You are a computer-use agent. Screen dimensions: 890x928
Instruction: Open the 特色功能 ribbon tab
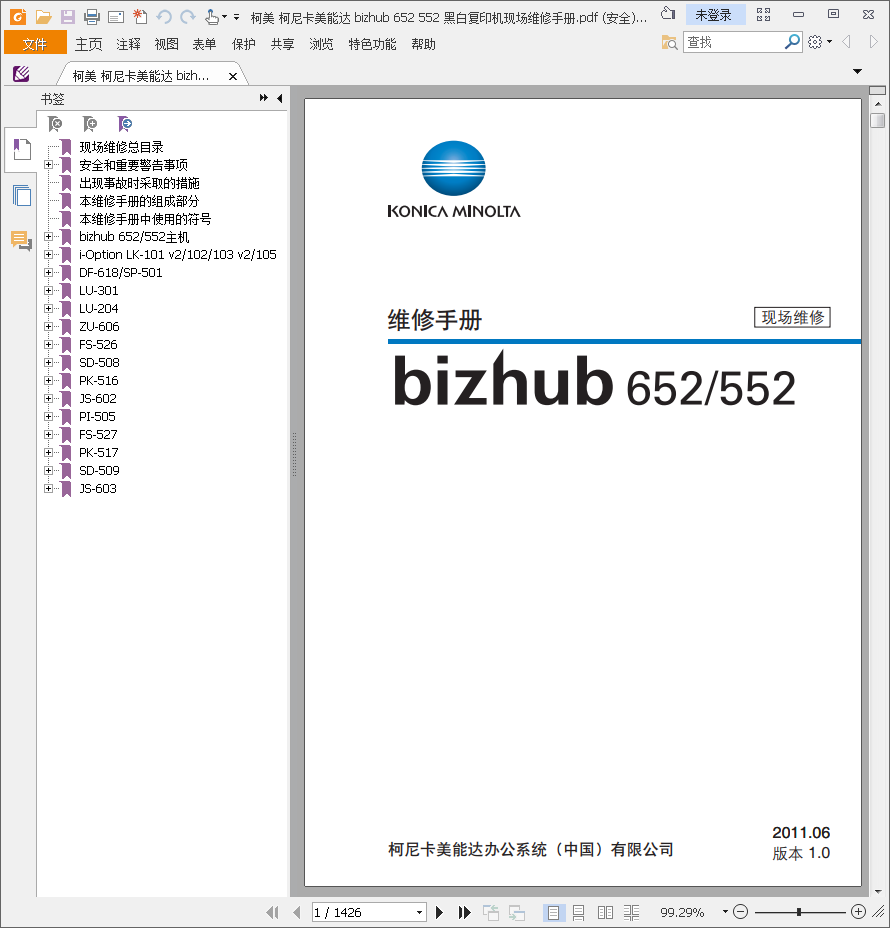(372, 44)
